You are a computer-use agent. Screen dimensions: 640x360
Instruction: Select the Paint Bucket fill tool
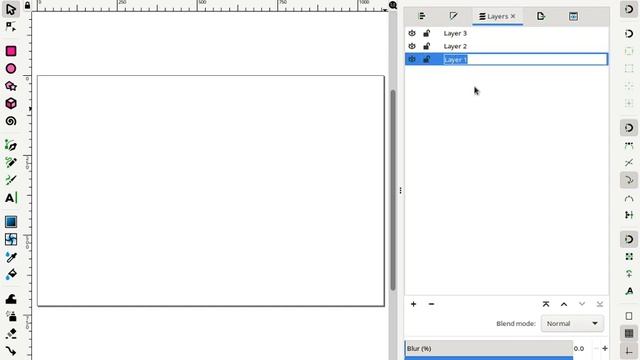(x=11, y=274)
